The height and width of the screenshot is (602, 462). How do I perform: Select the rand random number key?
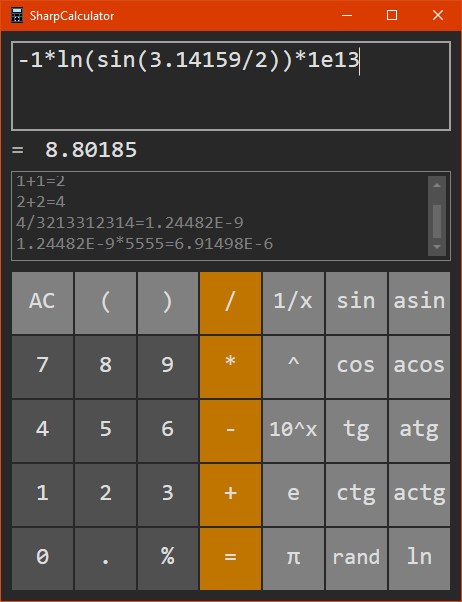click(356, 559)
